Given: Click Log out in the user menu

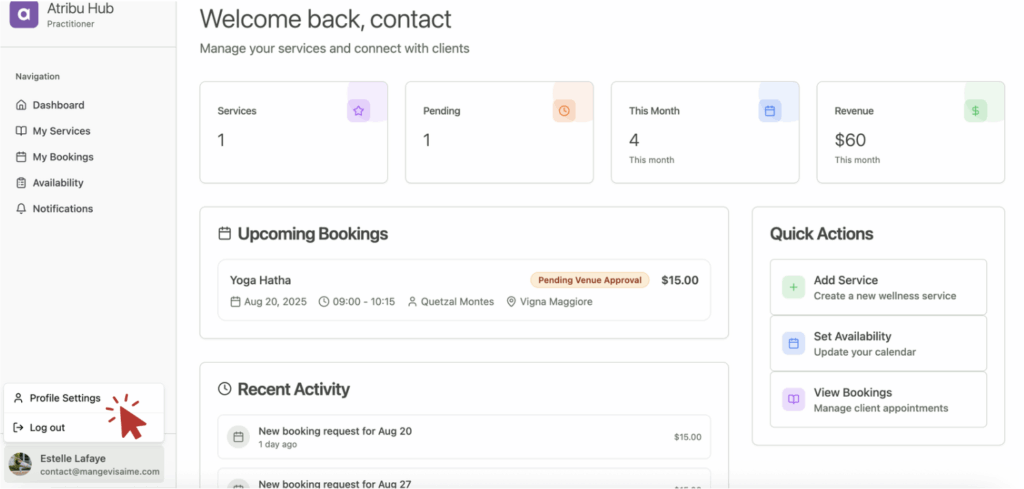Looking at the screenshot, I should coord(46,428).
